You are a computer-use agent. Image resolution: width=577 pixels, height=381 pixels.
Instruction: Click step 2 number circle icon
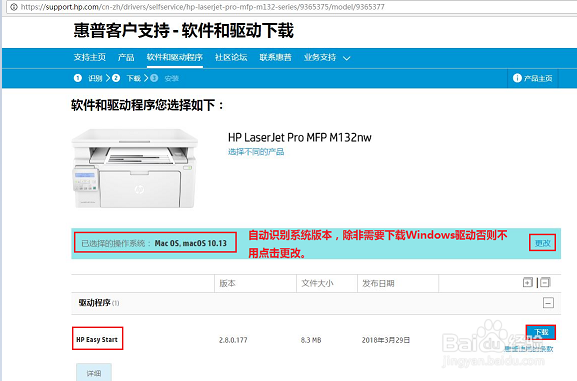[116, 78]
